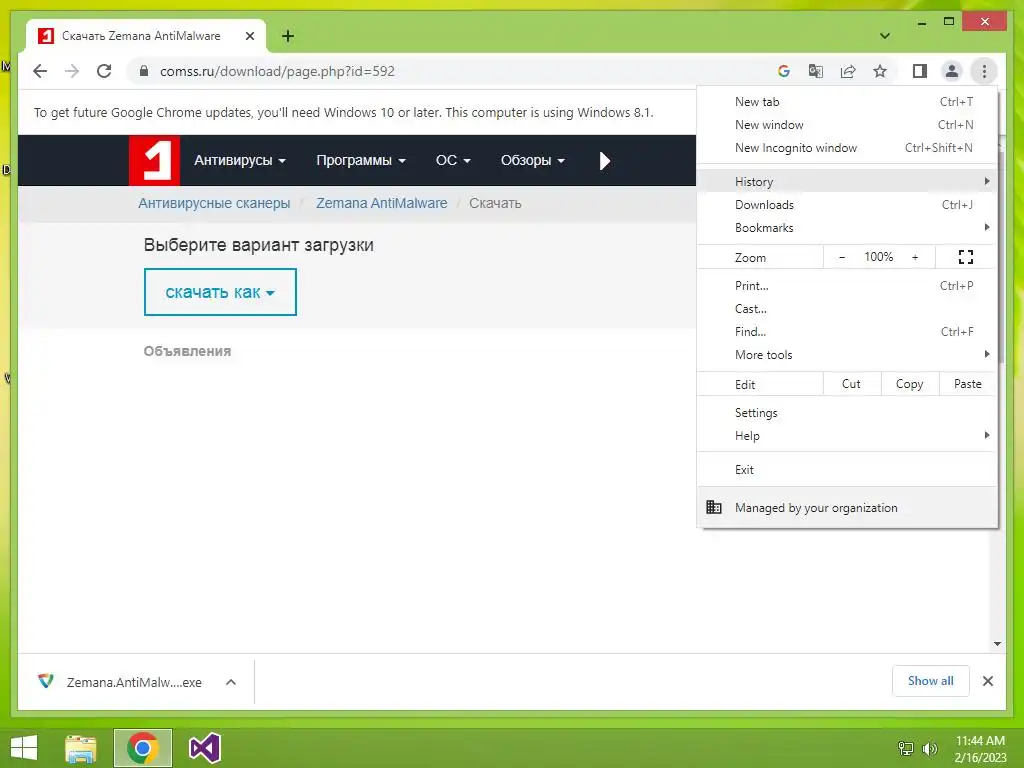Select New tab from the menu
The image size is (1024, 768).
[847, 102]
